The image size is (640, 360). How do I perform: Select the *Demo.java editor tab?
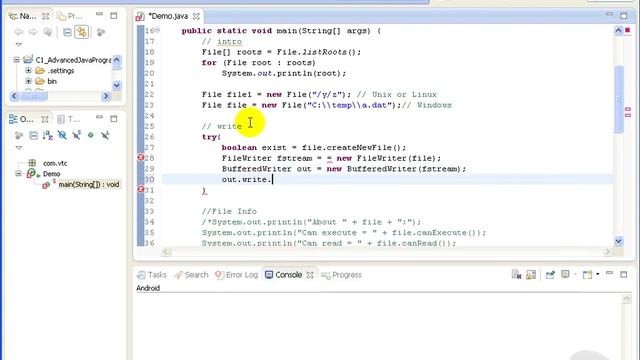(168, 16)
